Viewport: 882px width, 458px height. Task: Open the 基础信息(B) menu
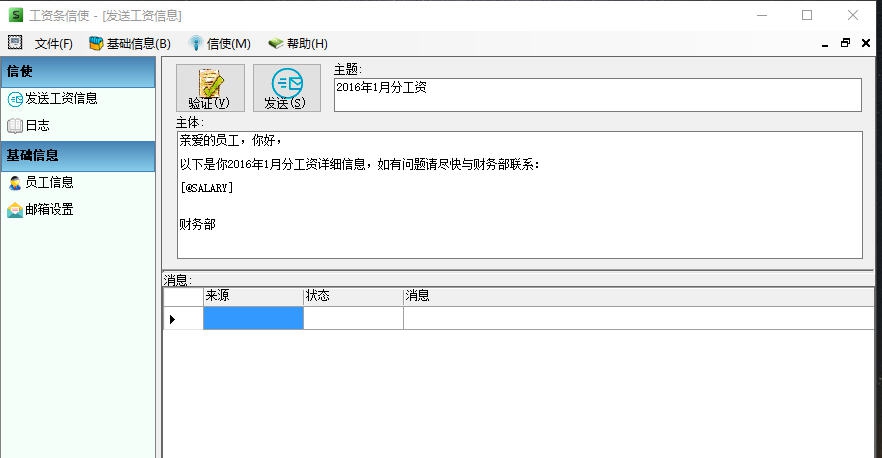point(130,43)
